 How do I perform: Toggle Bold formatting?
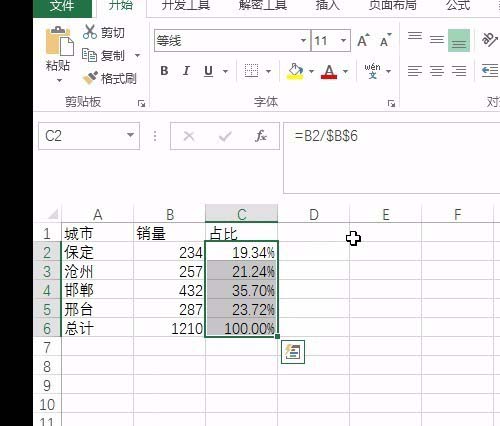point(164,71)
